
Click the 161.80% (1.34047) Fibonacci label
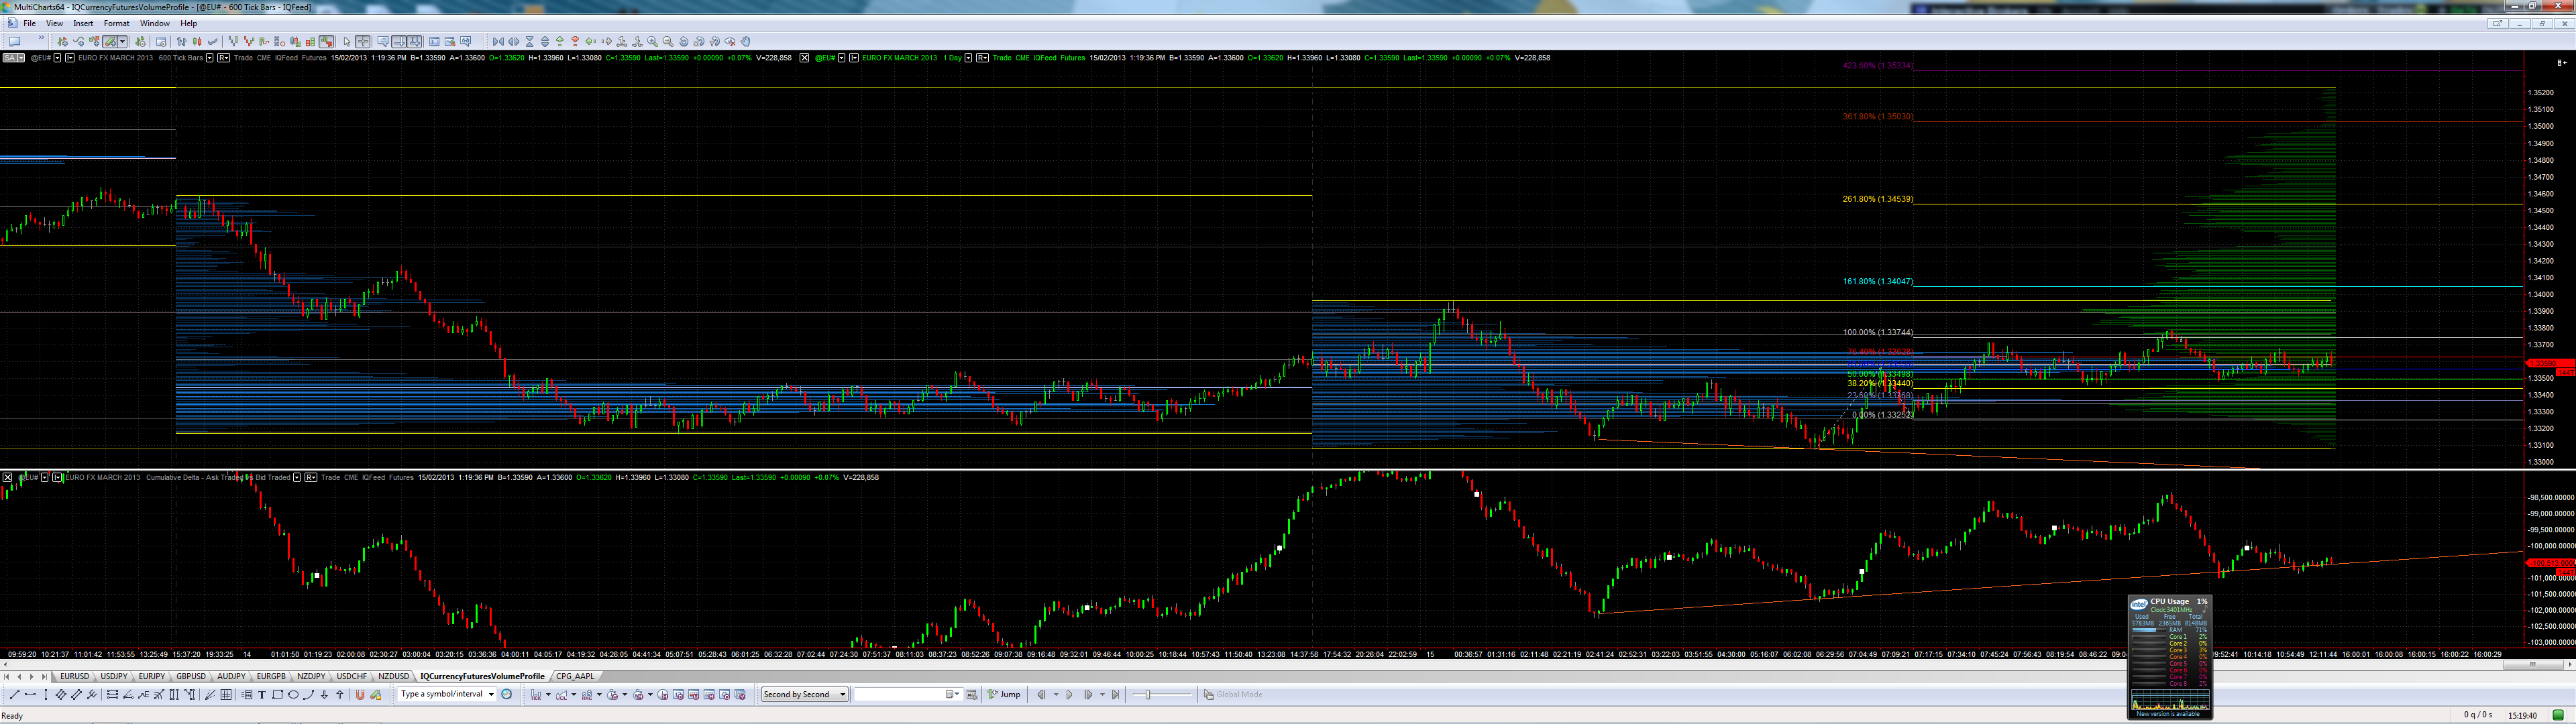[1877, 282]
